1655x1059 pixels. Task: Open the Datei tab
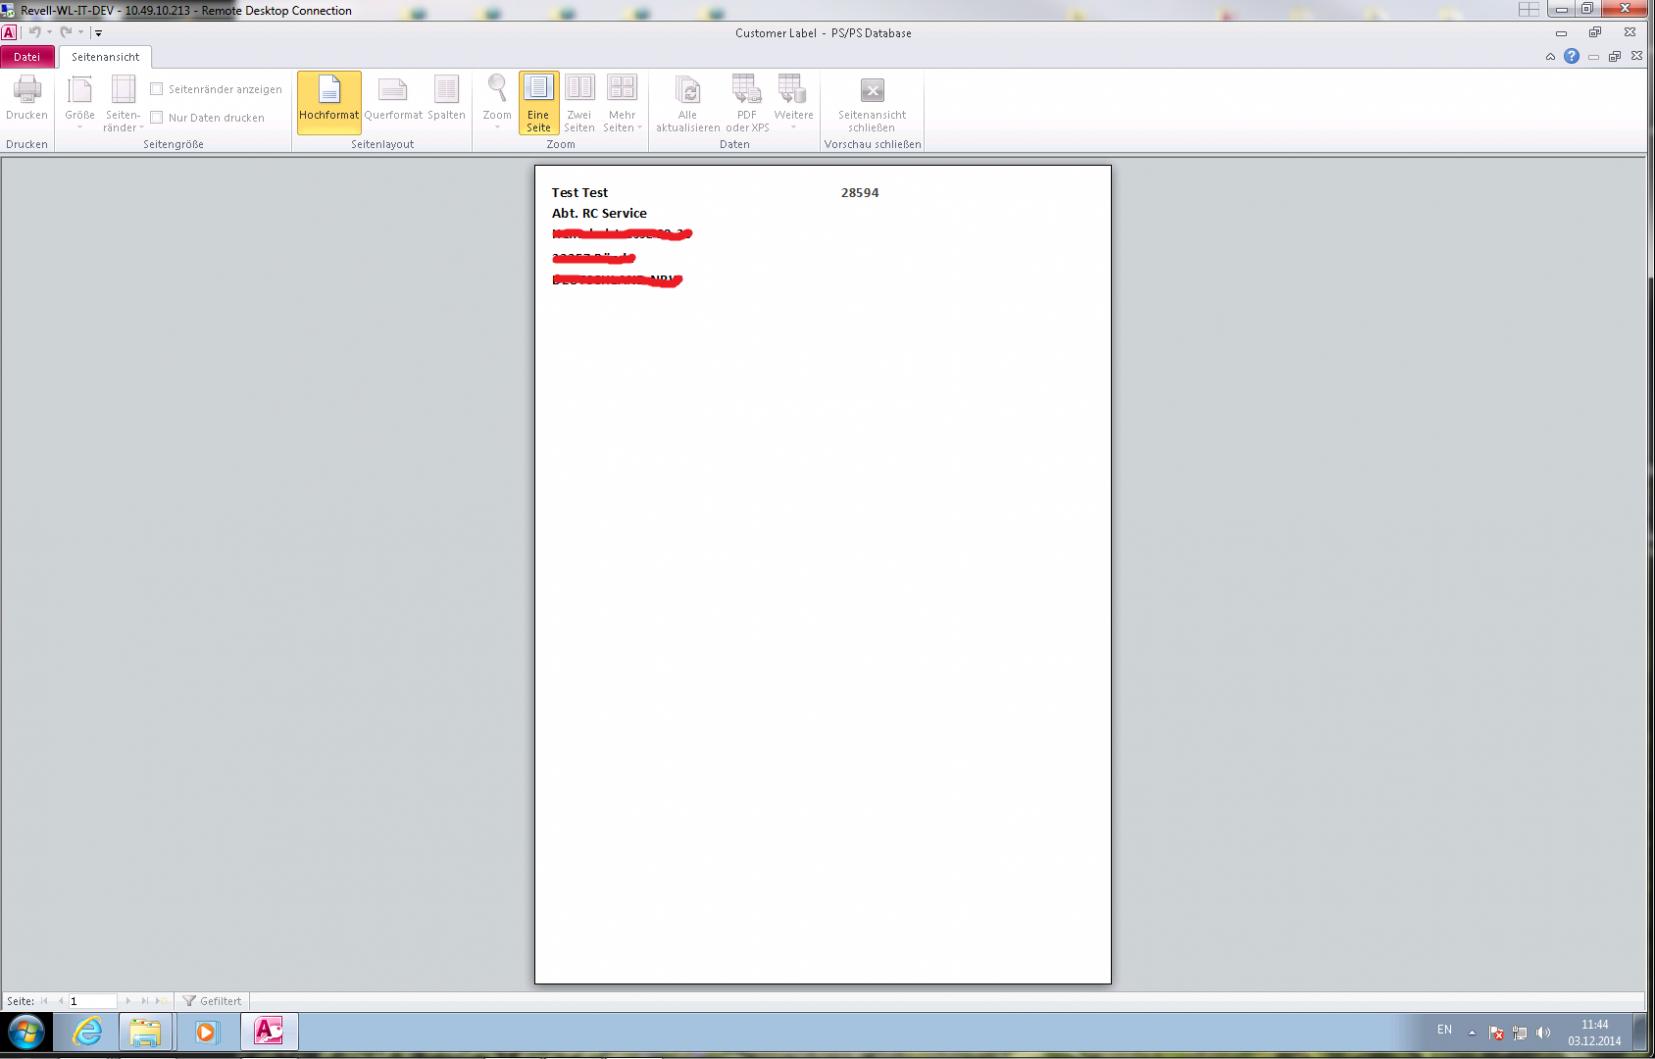pos(27,57)
